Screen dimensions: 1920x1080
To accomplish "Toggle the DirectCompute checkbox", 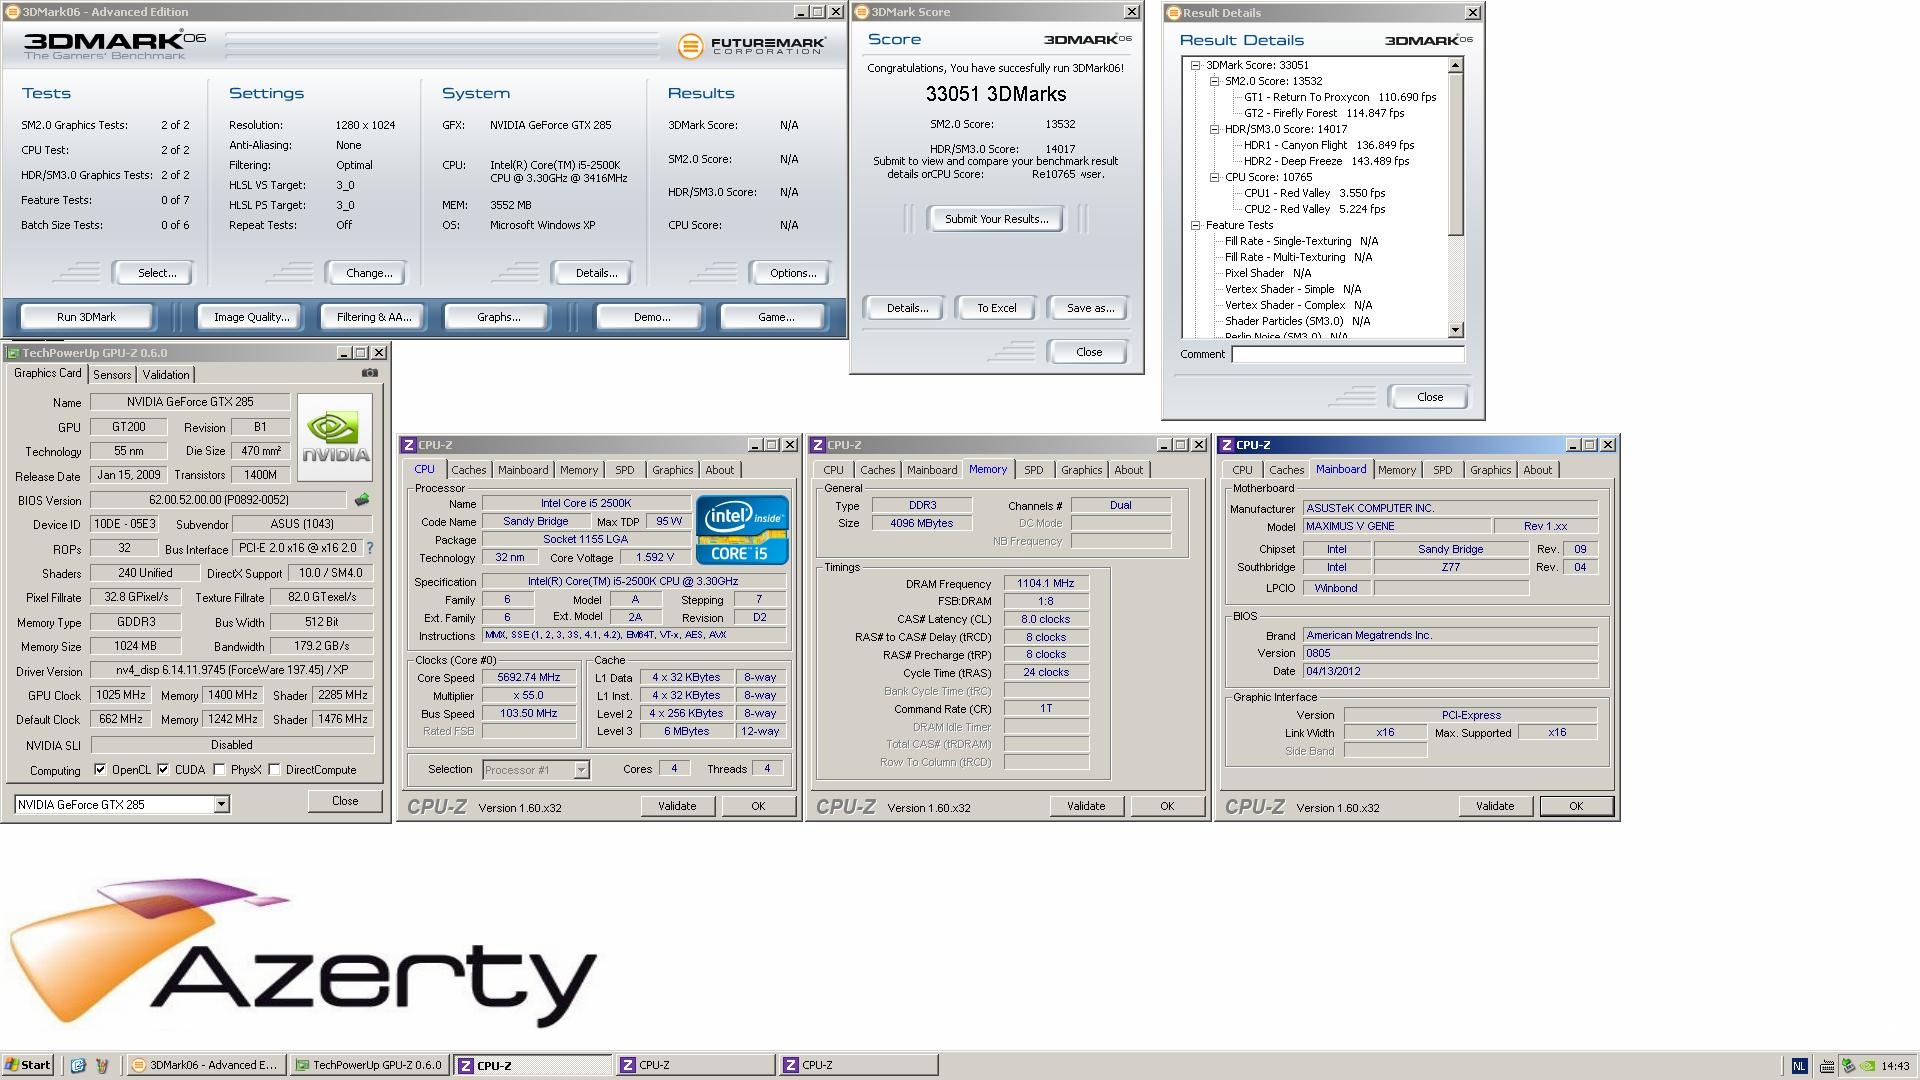I will (x=274, y=769).
